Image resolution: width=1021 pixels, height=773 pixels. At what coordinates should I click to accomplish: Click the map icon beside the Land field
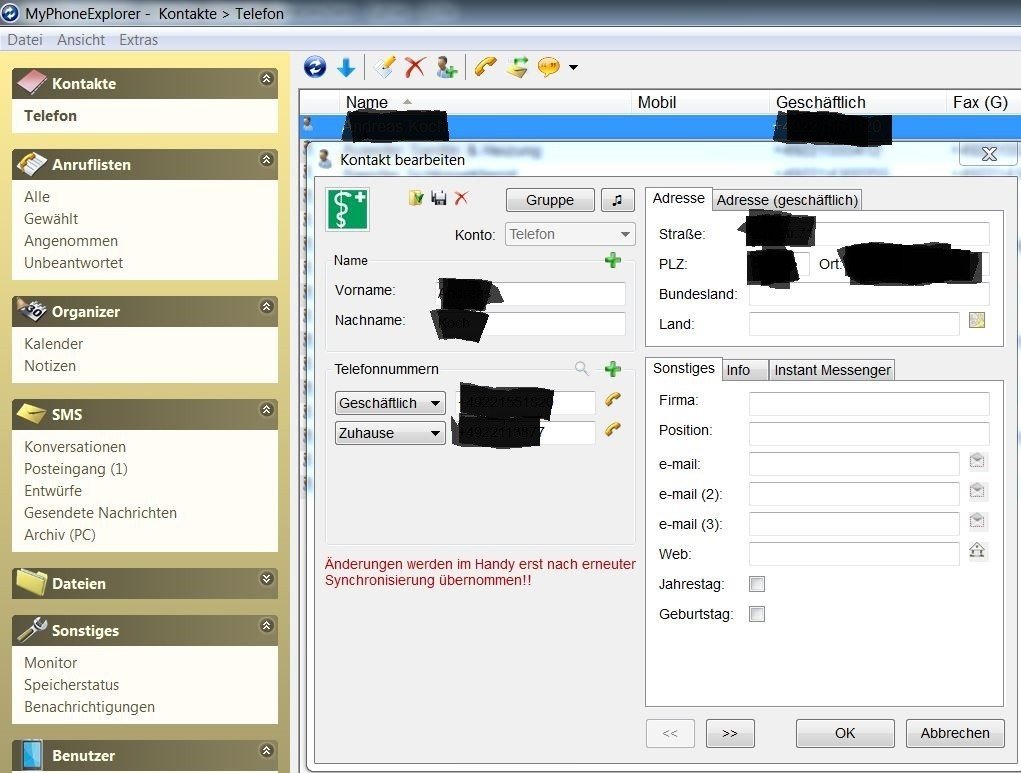click(x=977, y=320)
